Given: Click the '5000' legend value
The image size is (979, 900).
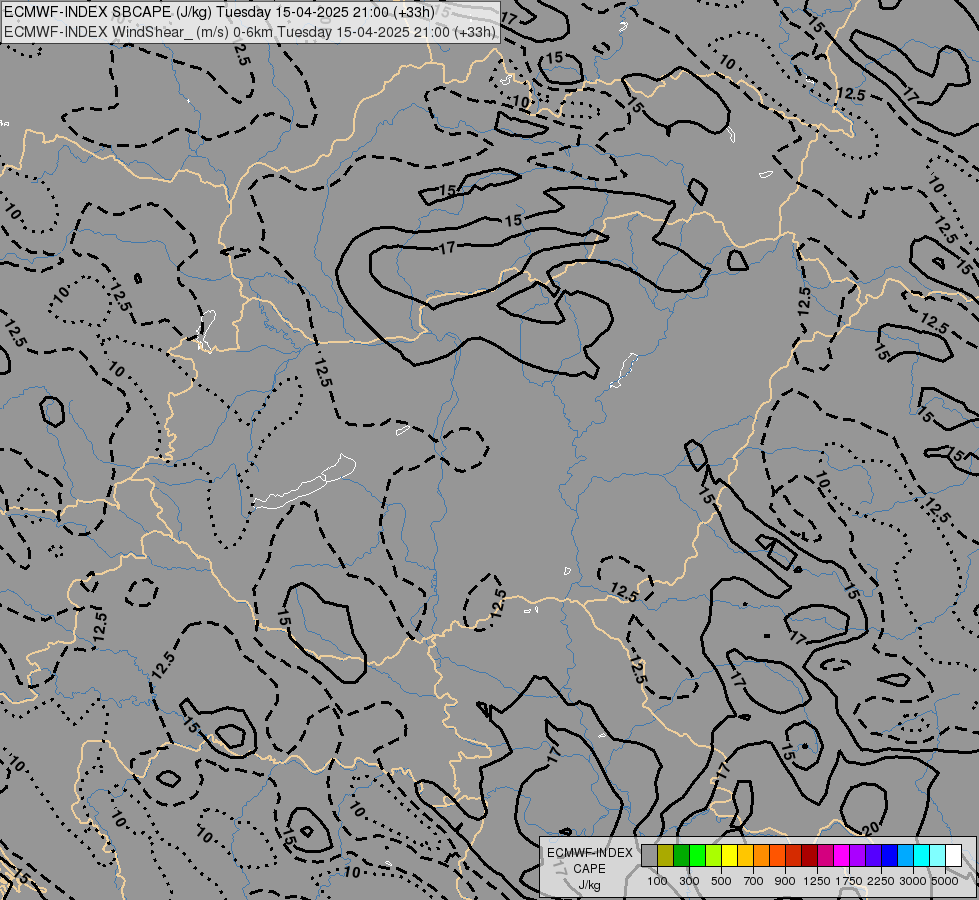Looking at the screenshot, I should point(945,881).
